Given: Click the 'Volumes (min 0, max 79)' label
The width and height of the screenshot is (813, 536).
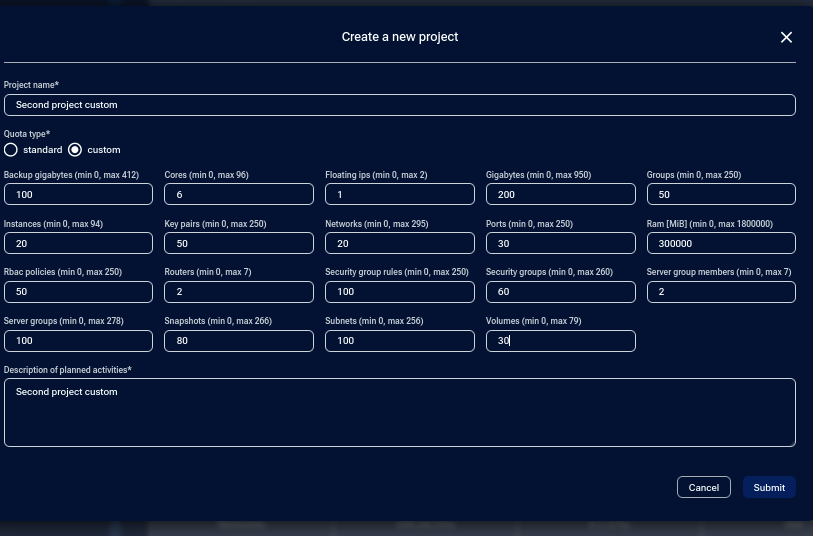Looking at the screenshot, I should click(x=534, y=321).
